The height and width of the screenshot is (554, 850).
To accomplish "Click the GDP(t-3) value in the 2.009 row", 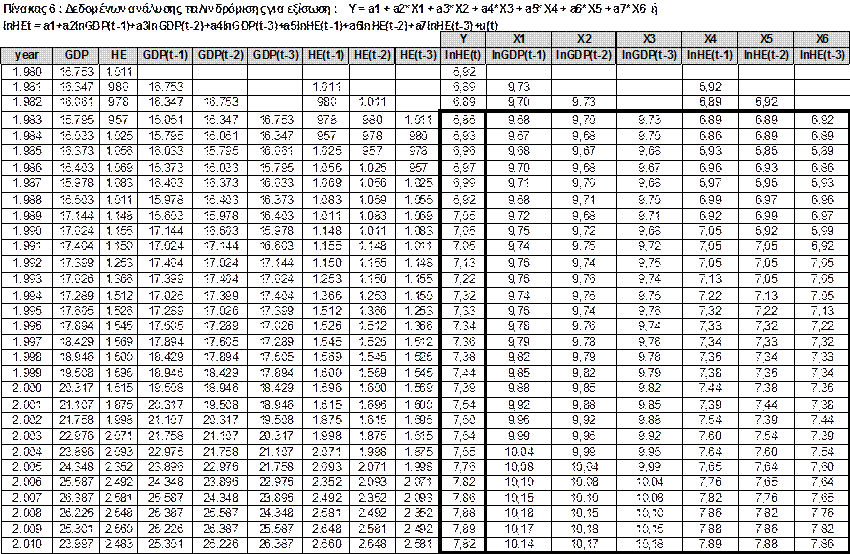I will click(x=275, y=528).
